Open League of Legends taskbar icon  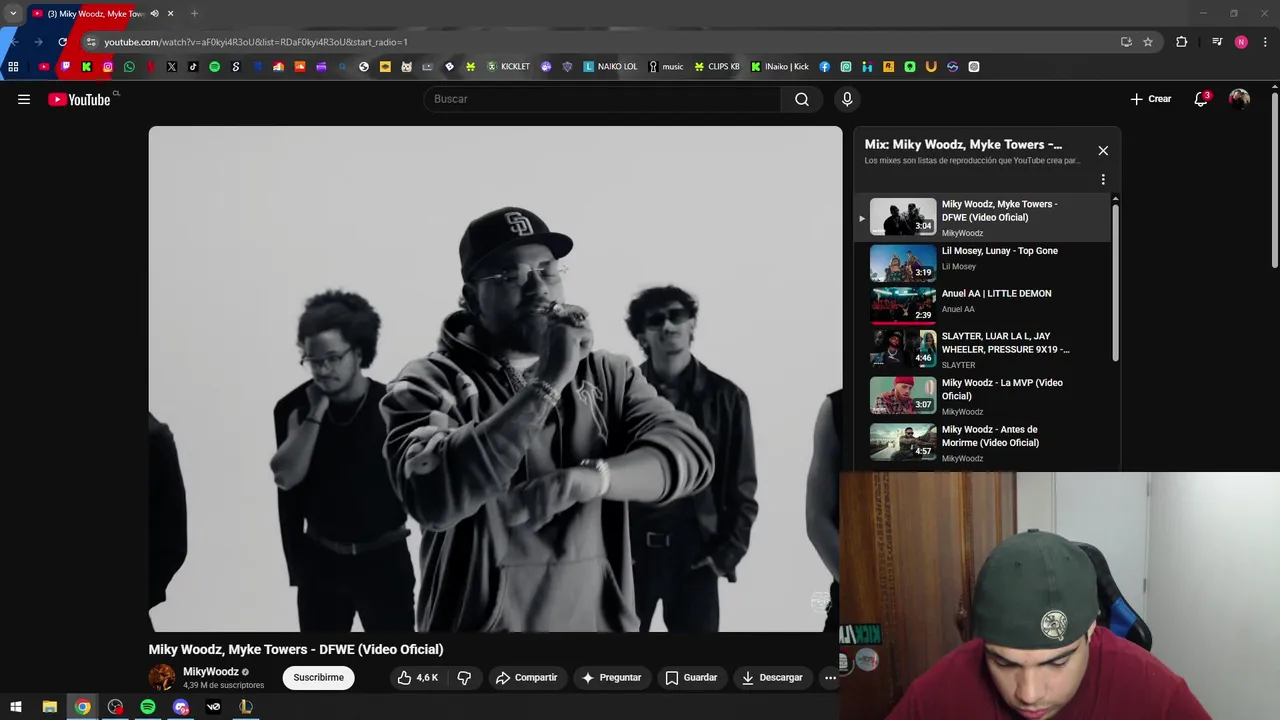[246, 707]
